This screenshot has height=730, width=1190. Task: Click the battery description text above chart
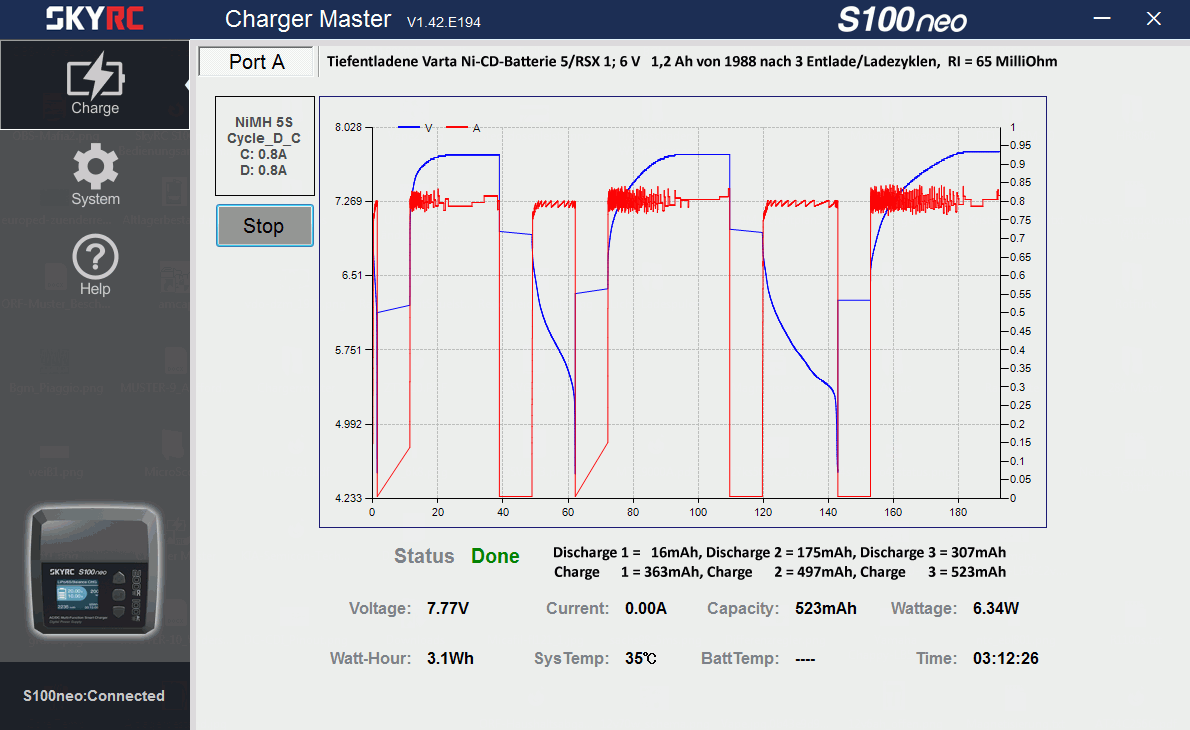pos(692,62)
